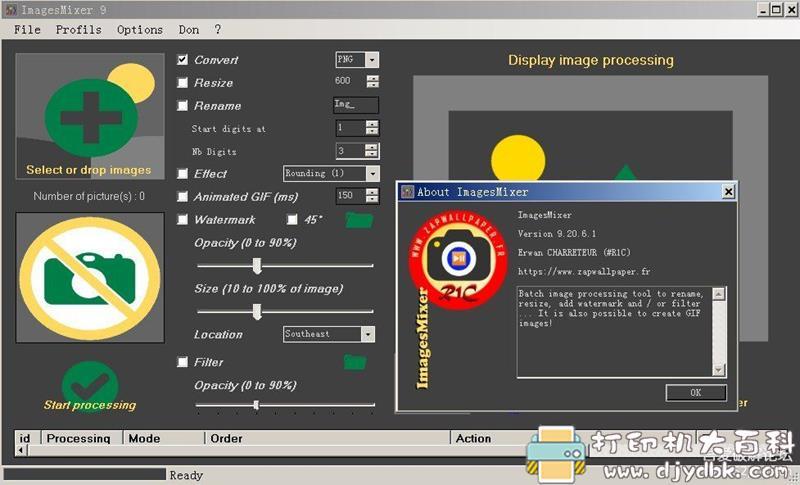Toggle the 45° watermark checkbox

coord(292,220)
